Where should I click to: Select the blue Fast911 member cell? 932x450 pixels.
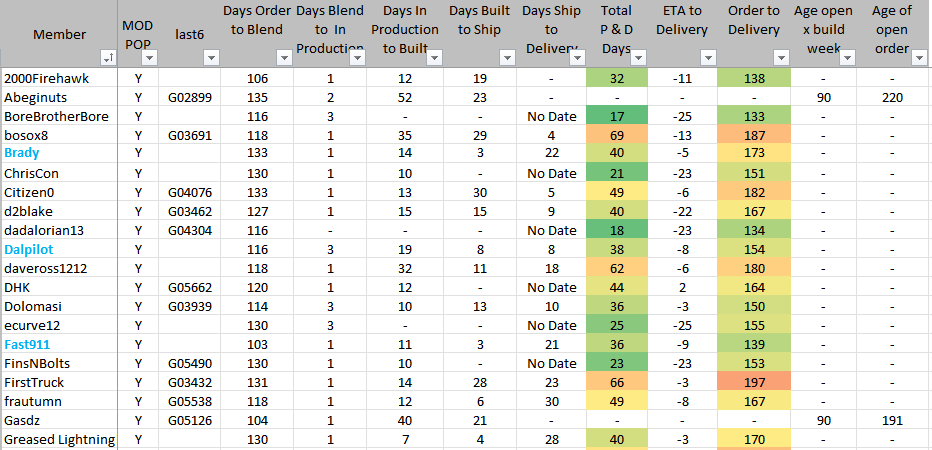coord(27,345)
